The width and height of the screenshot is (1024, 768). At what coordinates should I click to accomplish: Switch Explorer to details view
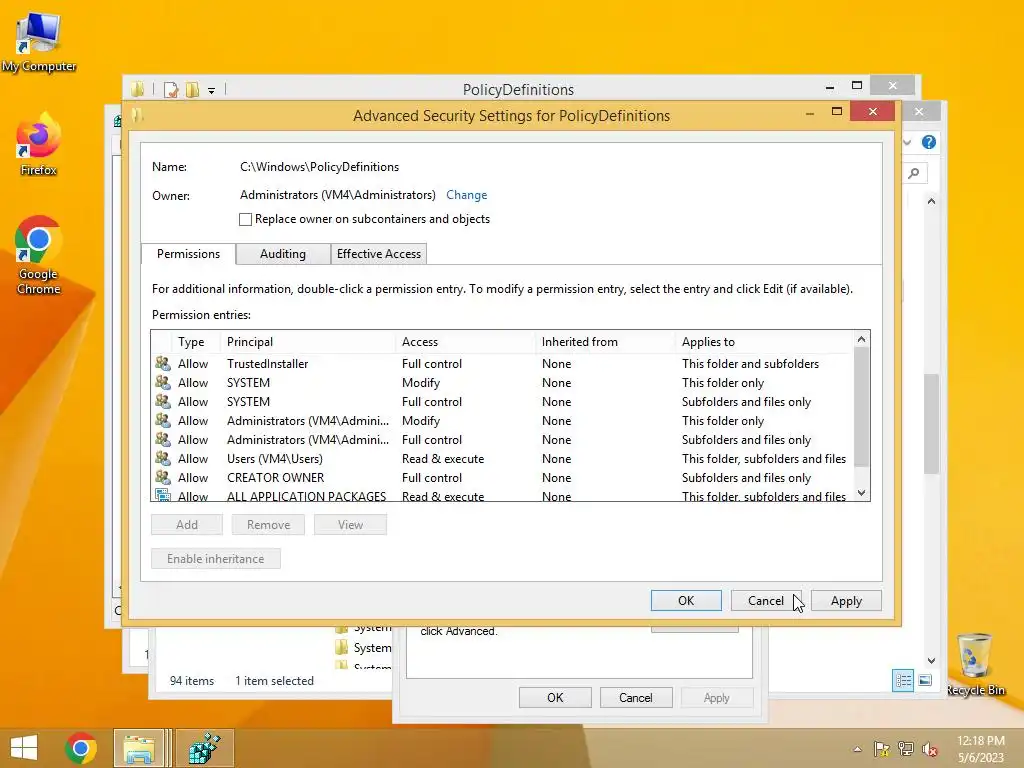pyautogui.click(x=903, y=680)
